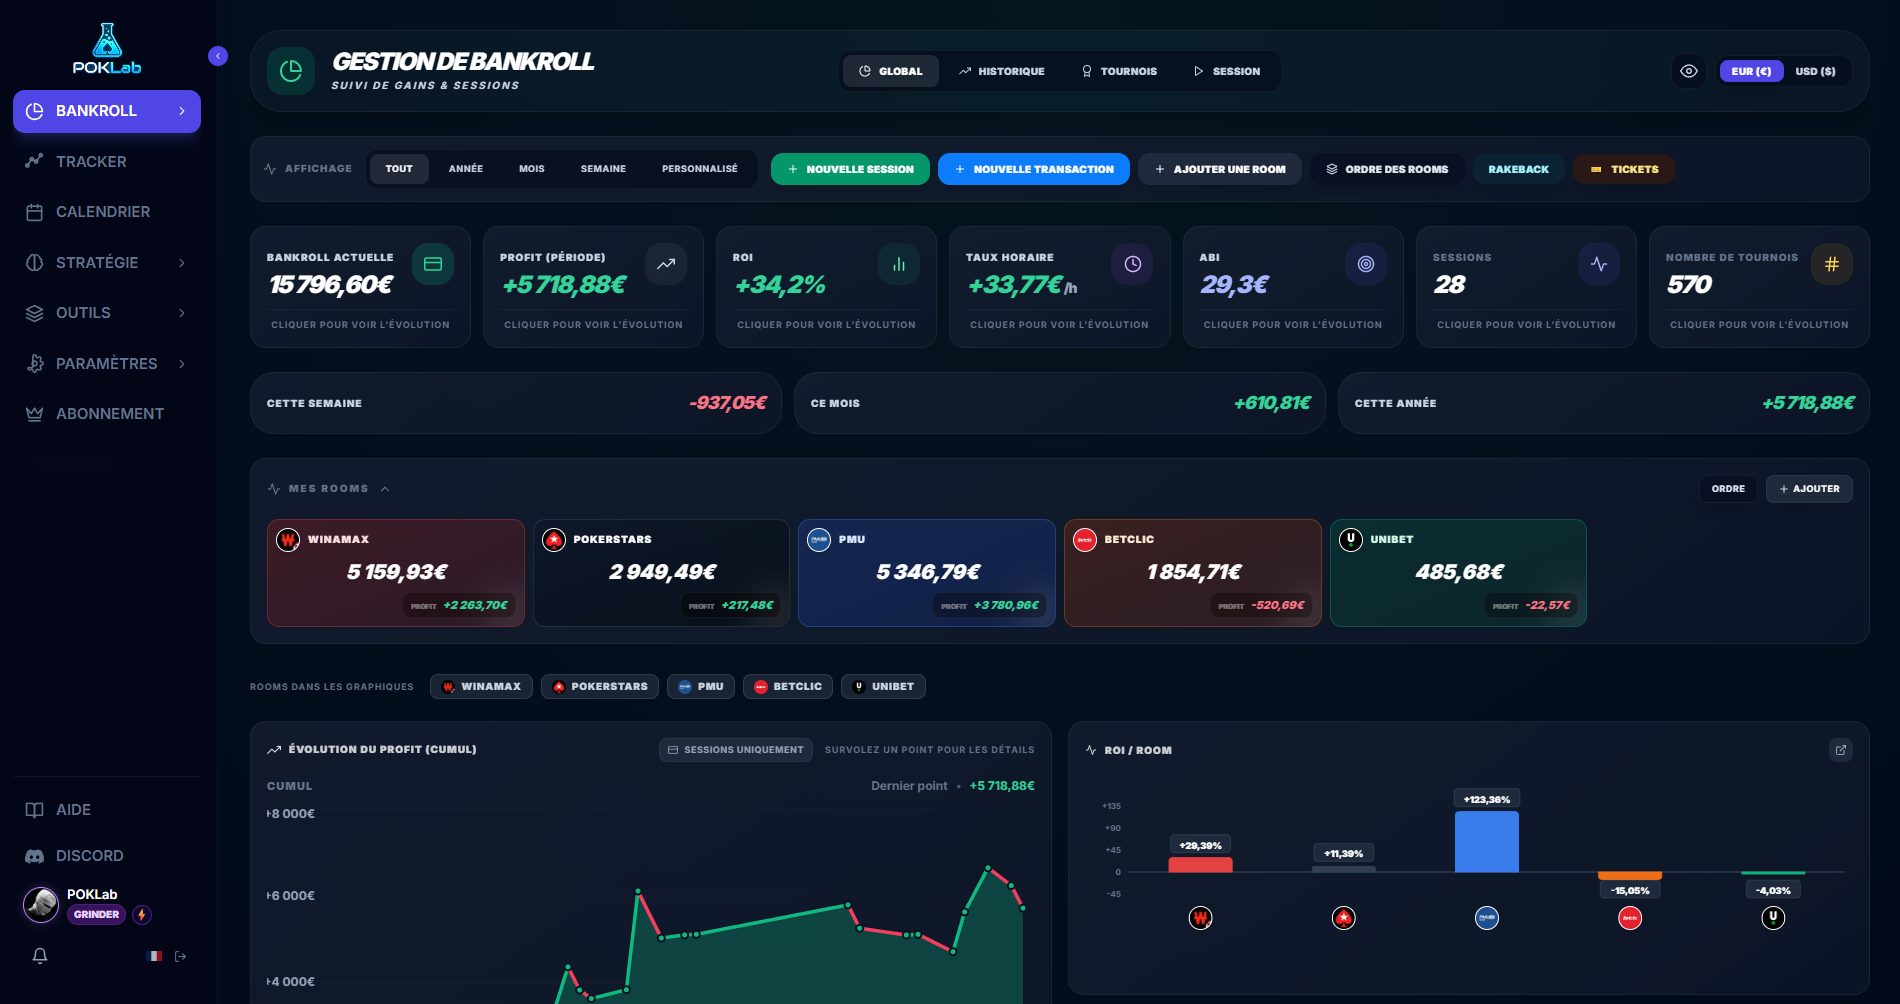Open ROI / Room chart in external view

tap(1840, 750)
